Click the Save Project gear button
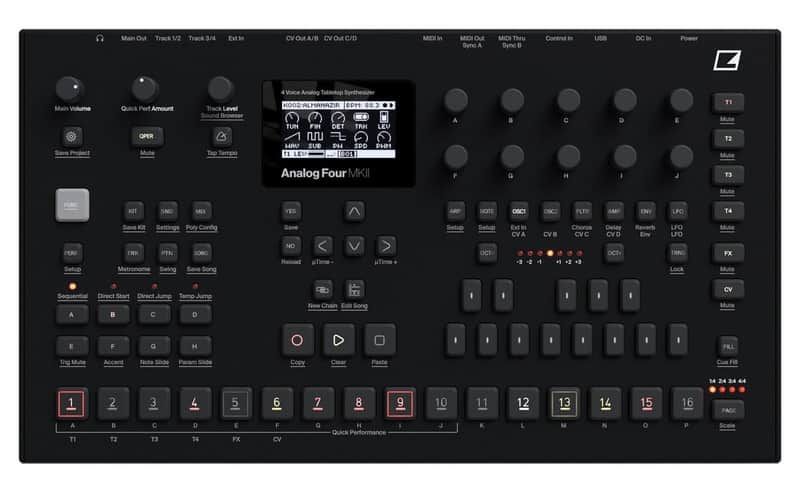 [71, 137]
